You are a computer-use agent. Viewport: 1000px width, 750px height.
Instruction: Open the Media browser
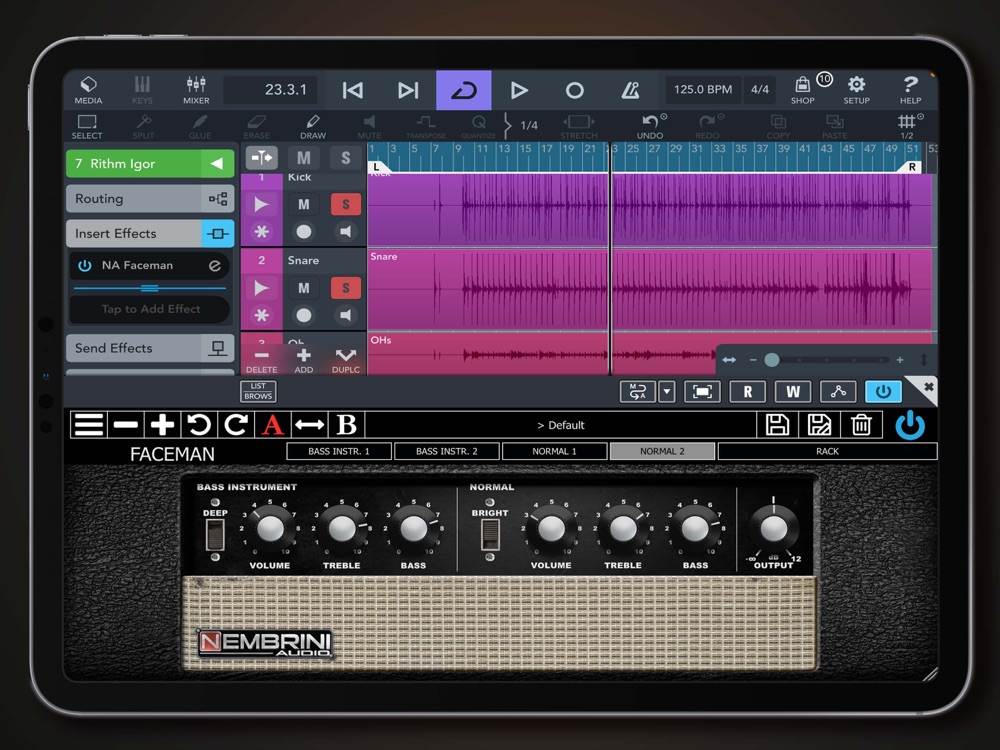pyautogui.click(x=88, y=90)
